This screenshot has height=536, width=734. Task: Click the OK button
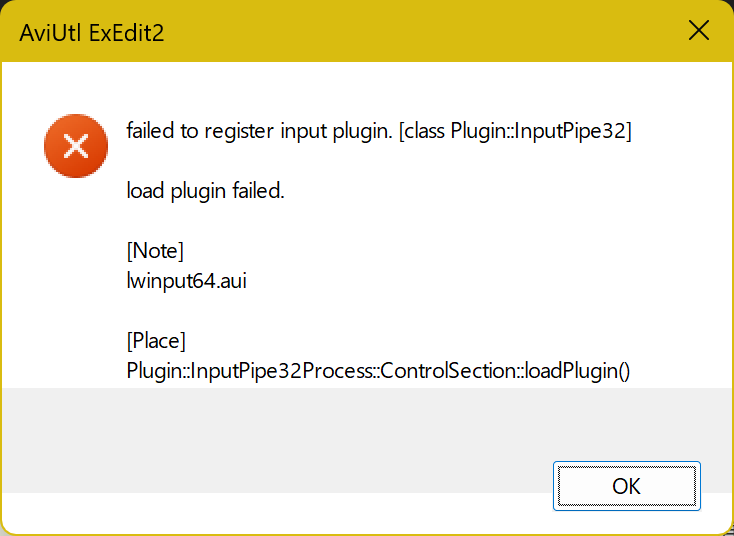point(626,486)
